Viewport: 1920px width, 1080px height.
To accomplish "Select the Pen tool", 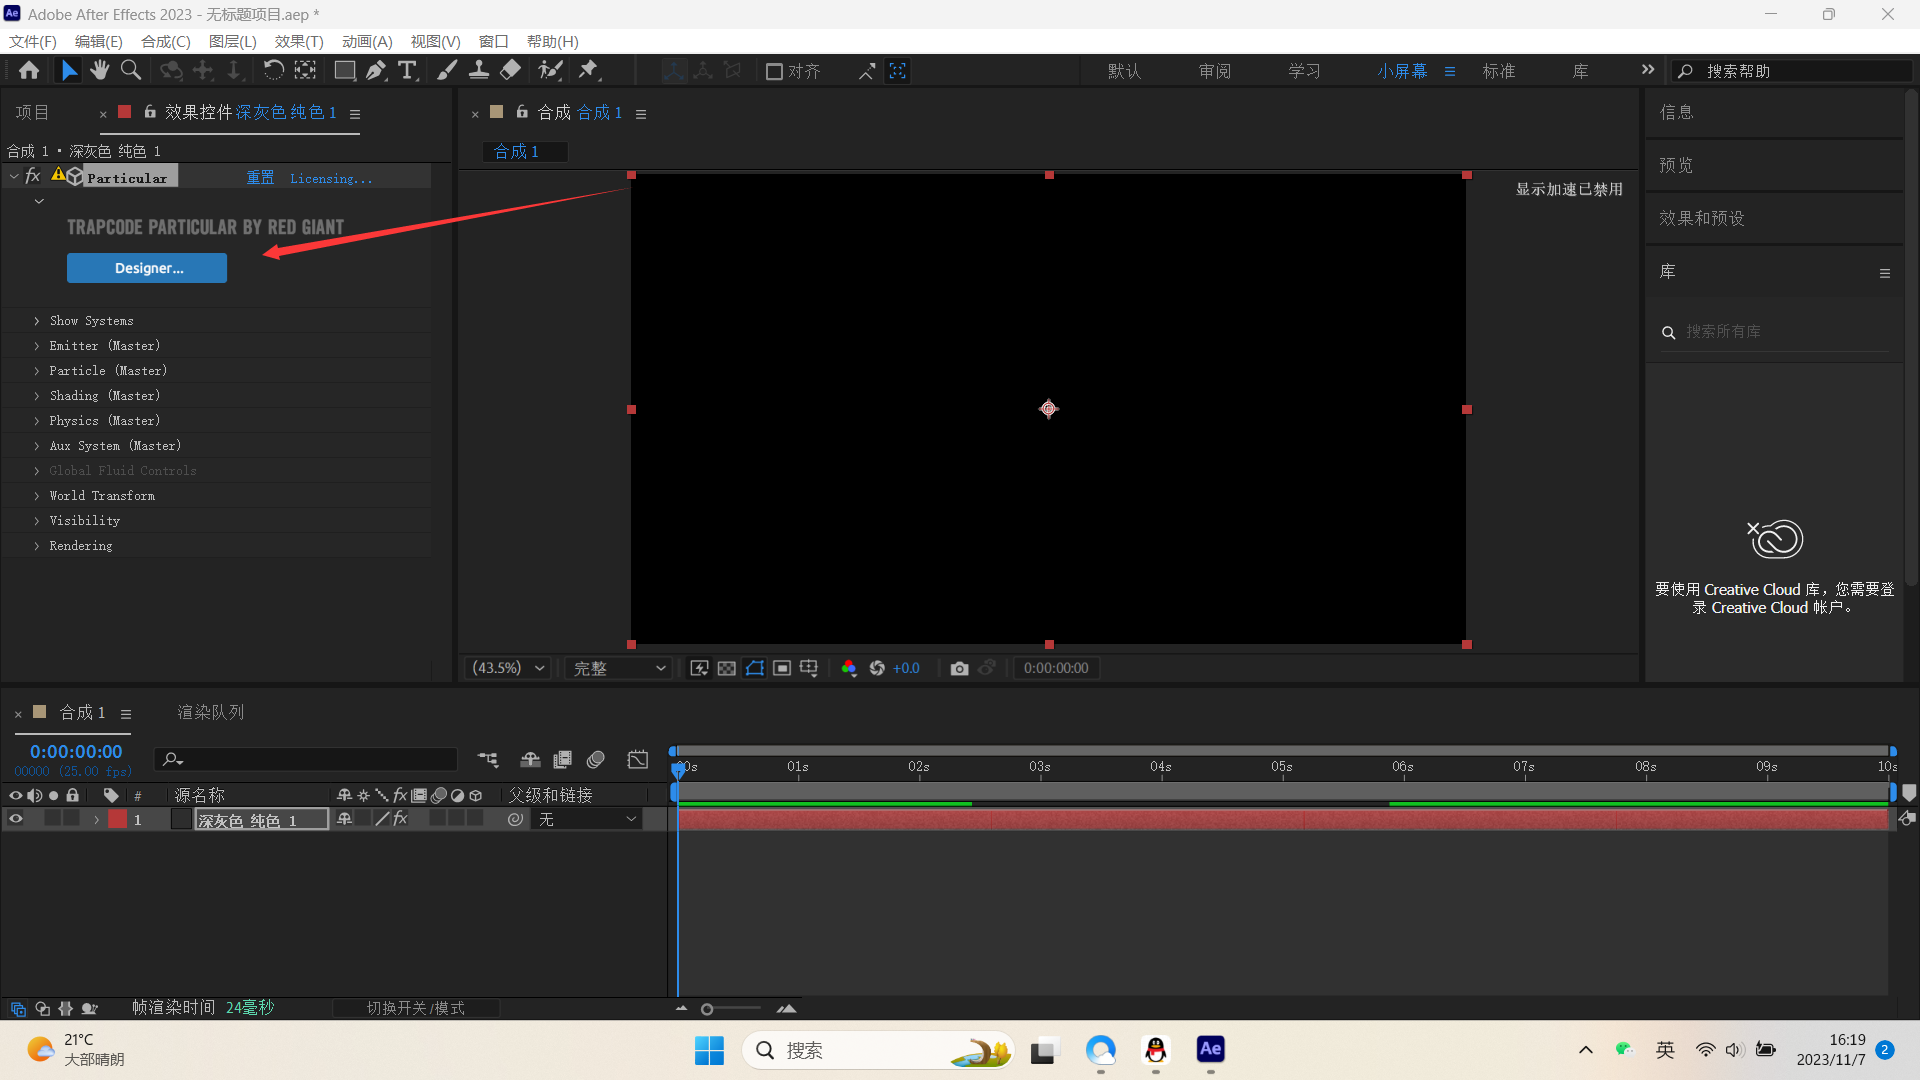I will click(376, 71).
